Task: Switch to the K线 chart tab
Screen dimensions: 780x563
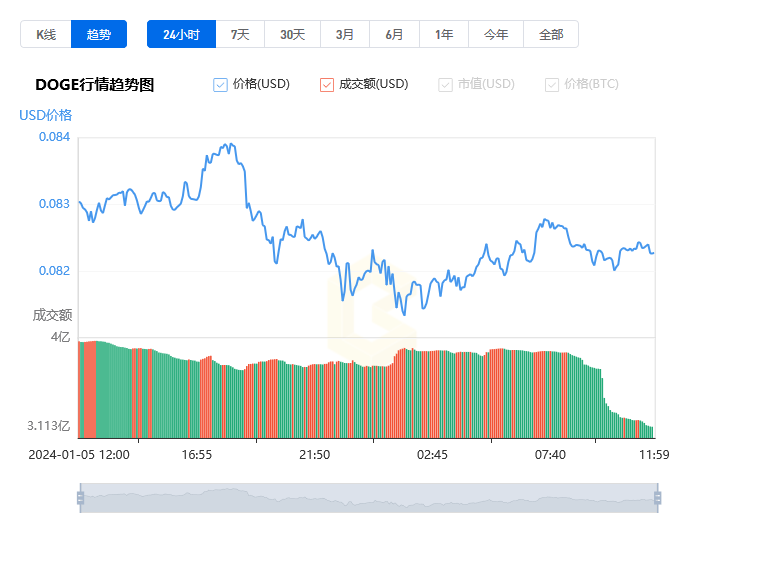Action: tap(46, 35)
